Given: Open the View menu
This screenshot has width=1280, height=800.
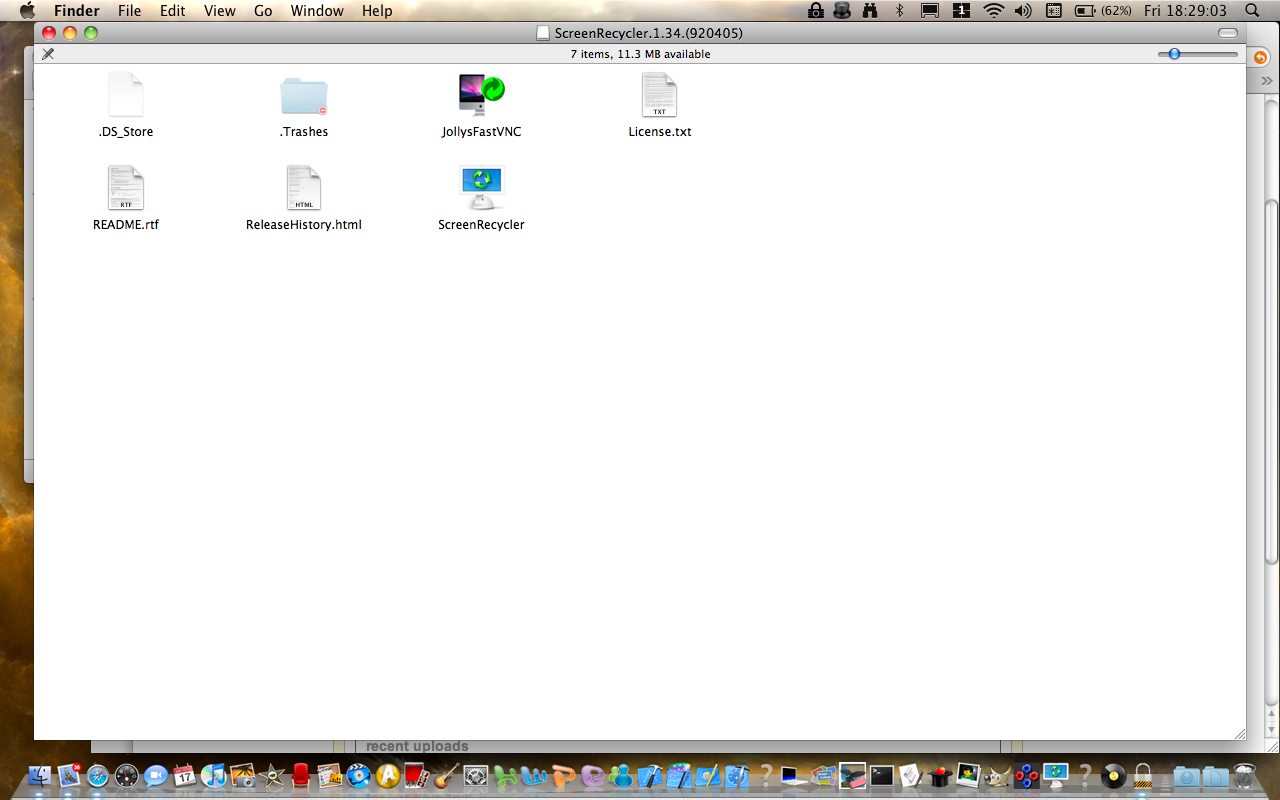Looking at the screenshot, I should coord(220,11).
